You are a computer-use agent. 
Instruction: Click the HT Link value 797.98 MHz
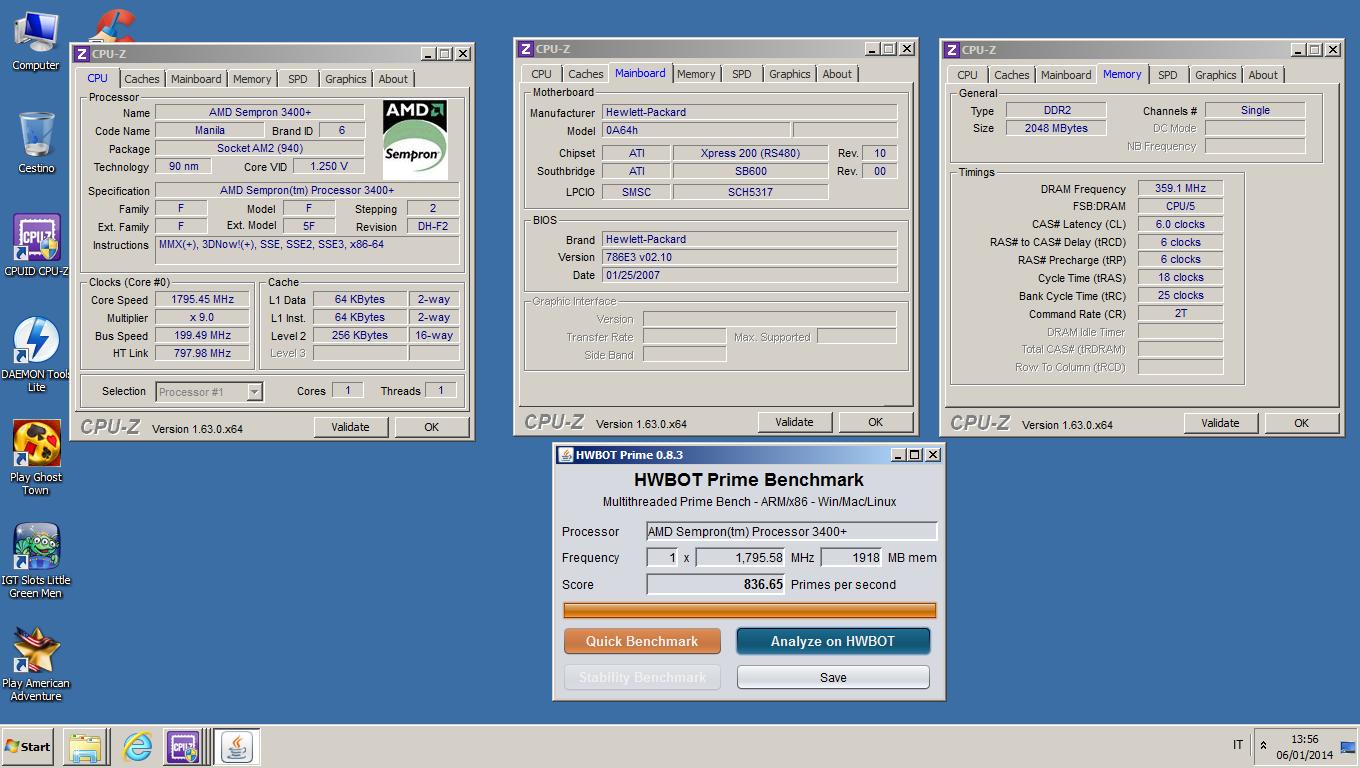point(204,353)
